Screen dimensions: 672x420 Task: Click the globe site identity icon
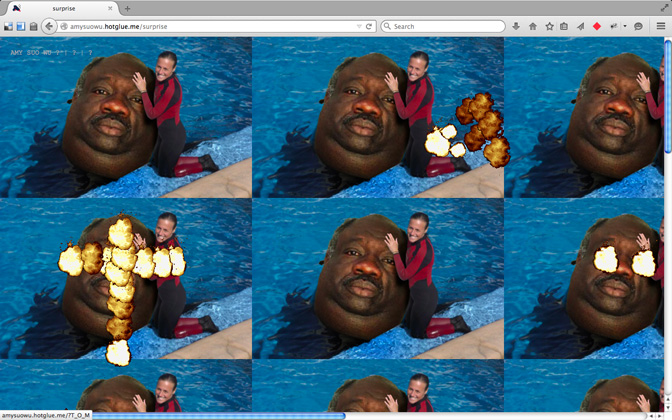coord(64,27)
